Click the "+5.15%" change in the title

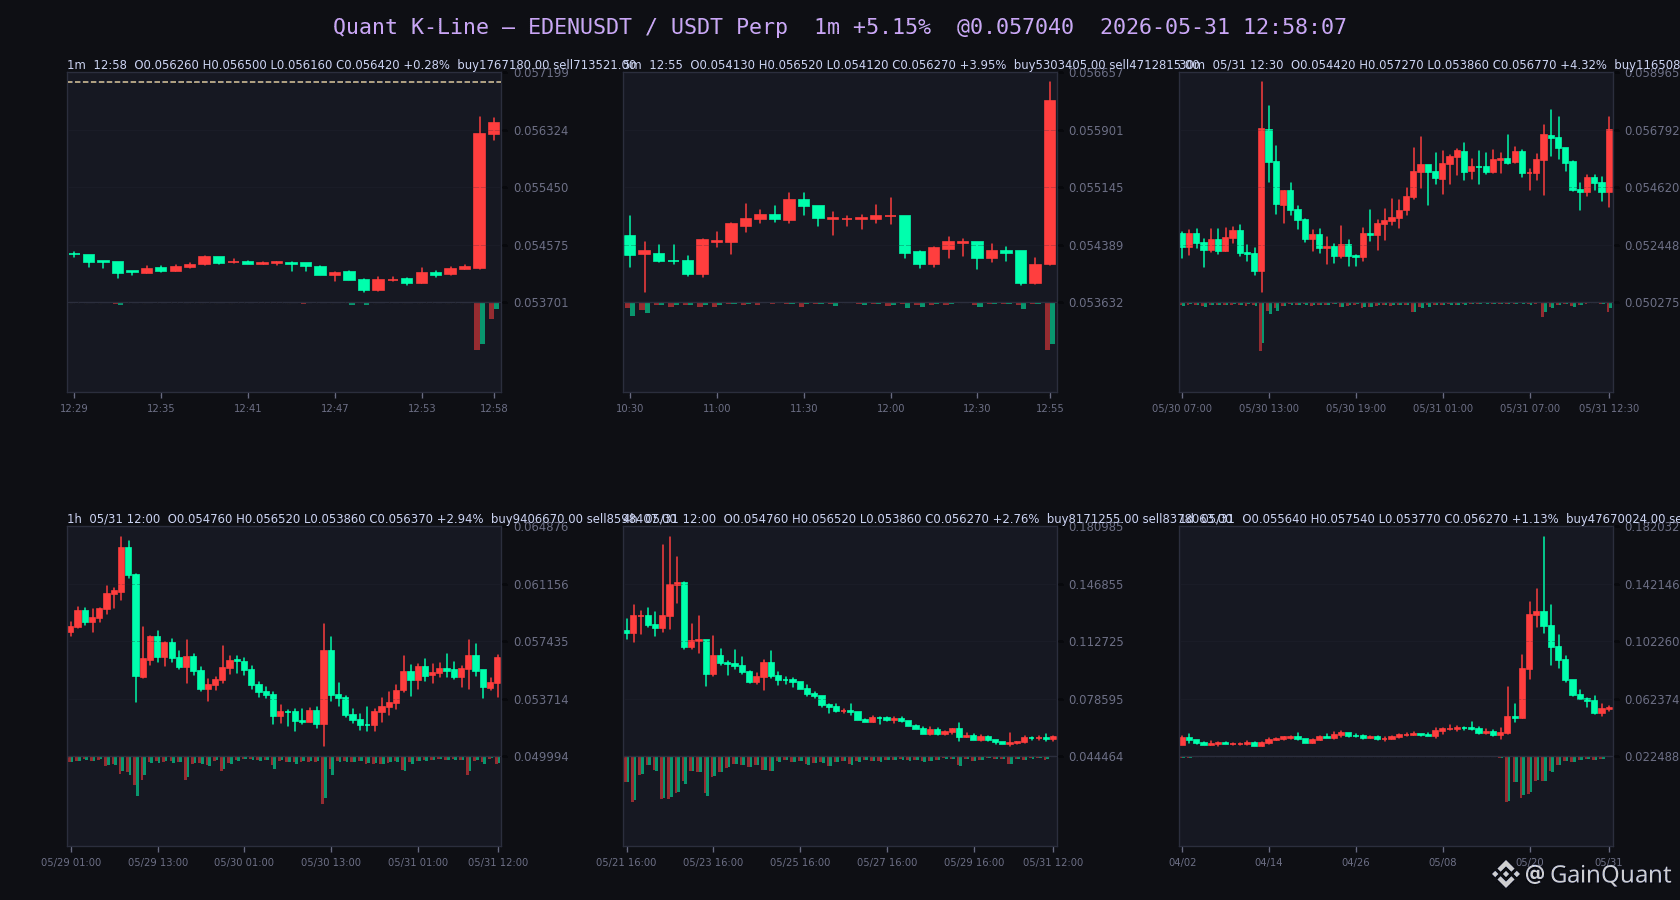(892, 27)
